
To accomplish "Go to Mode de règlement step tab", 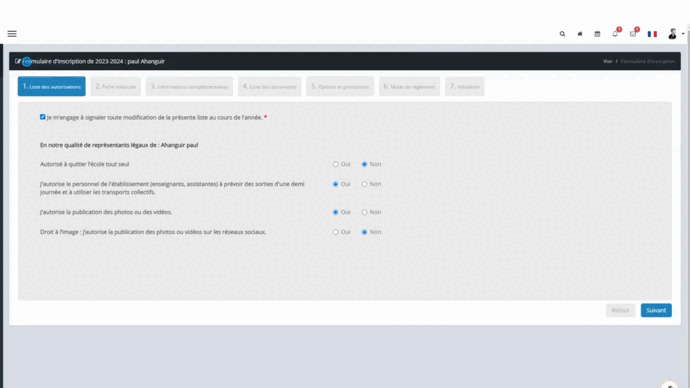I will click(x=409, y=87).
